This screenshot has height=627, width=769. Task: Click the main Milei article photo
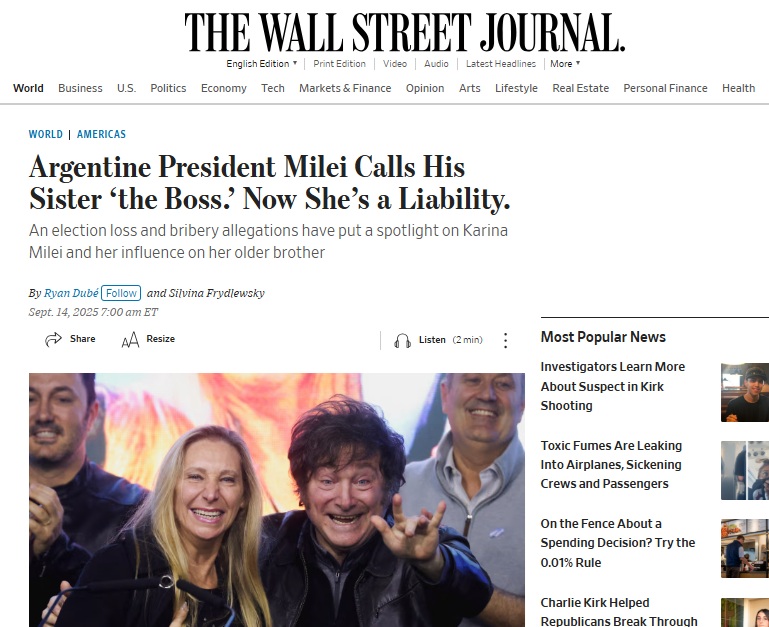pyautogui.click(x=276, y=500)
